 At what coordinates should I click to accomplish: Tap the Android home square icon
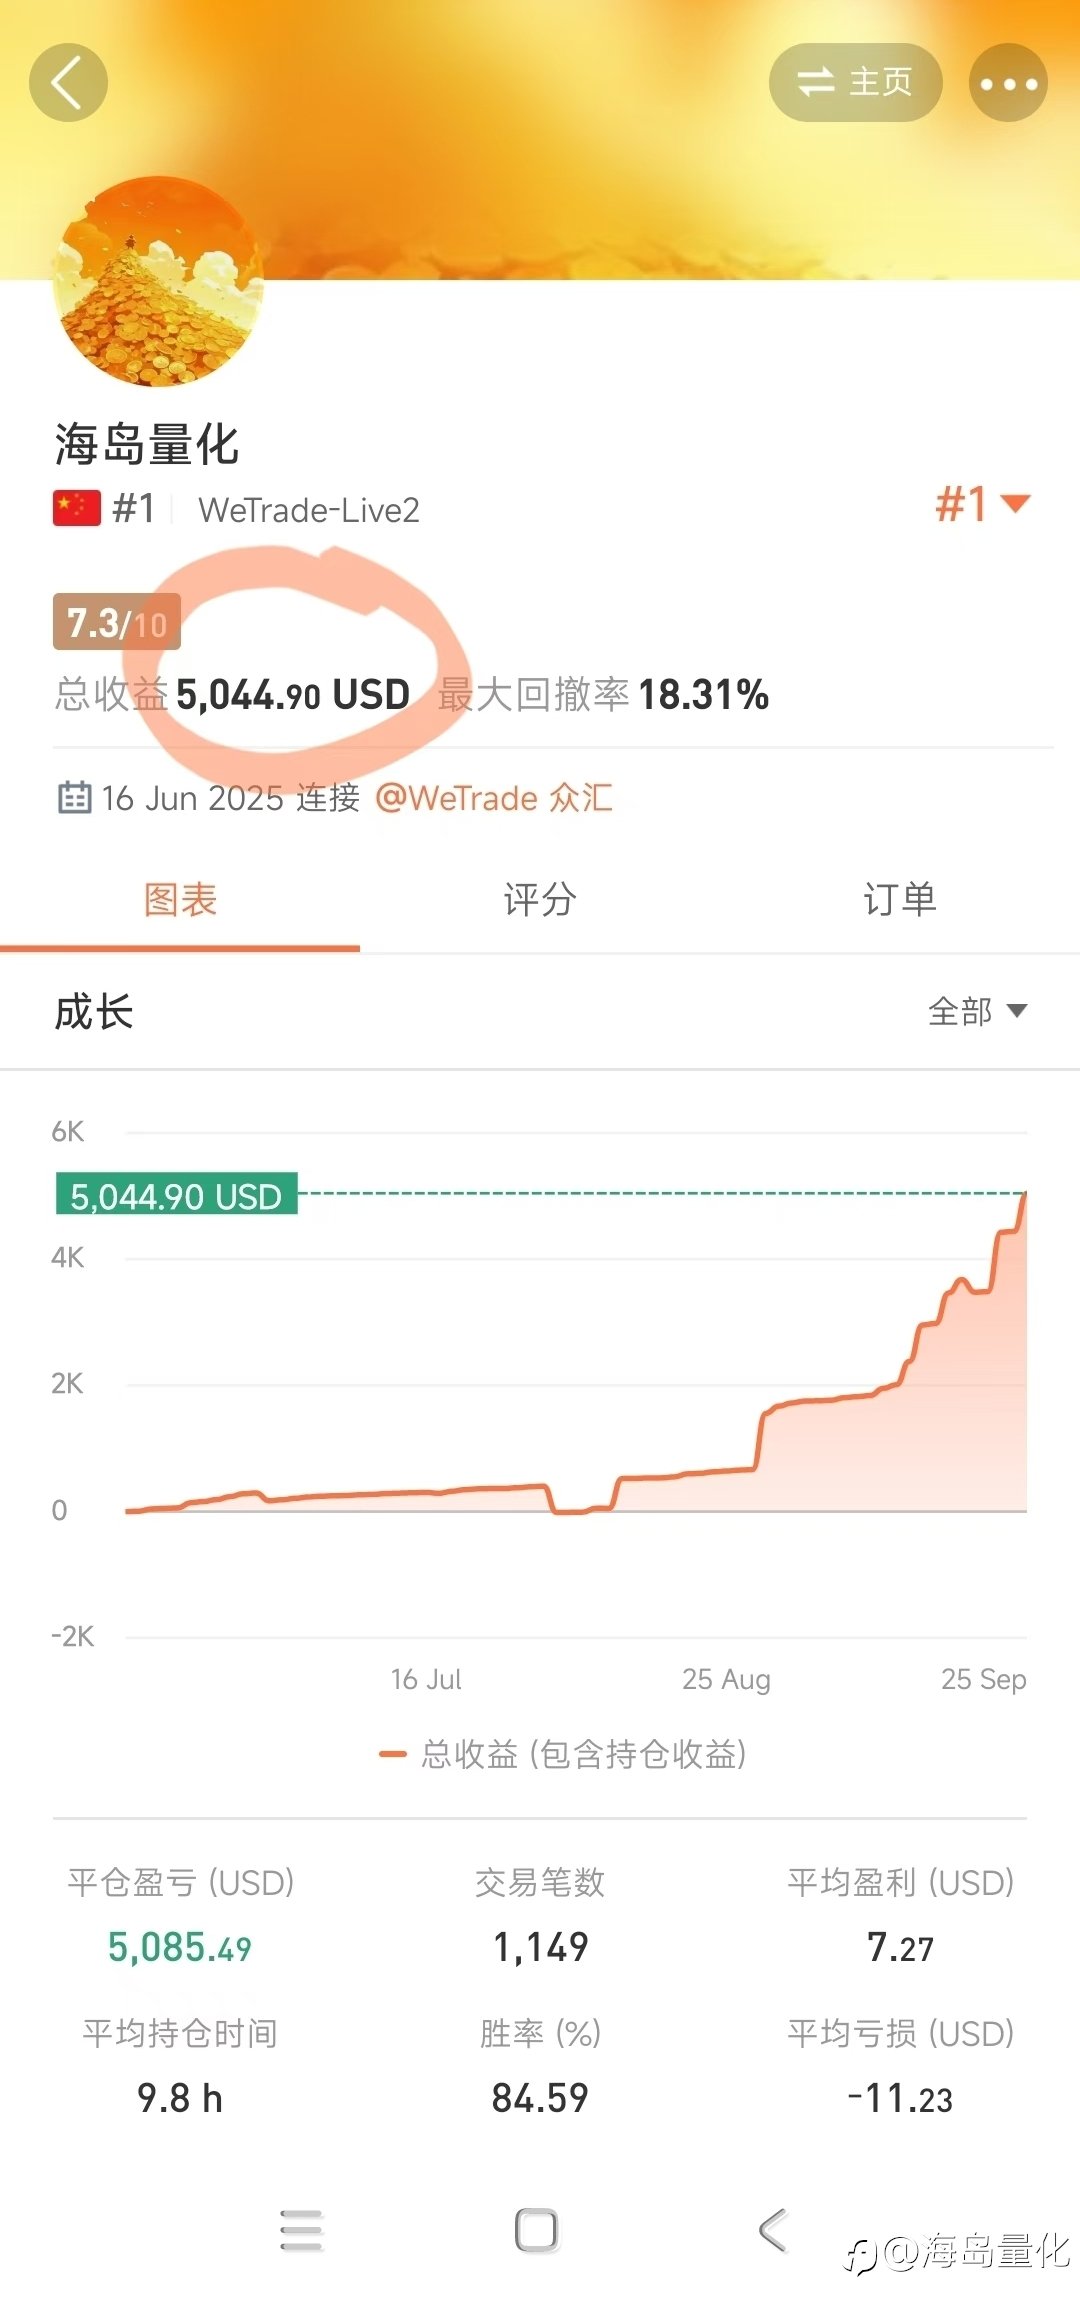pos(537,2231)
